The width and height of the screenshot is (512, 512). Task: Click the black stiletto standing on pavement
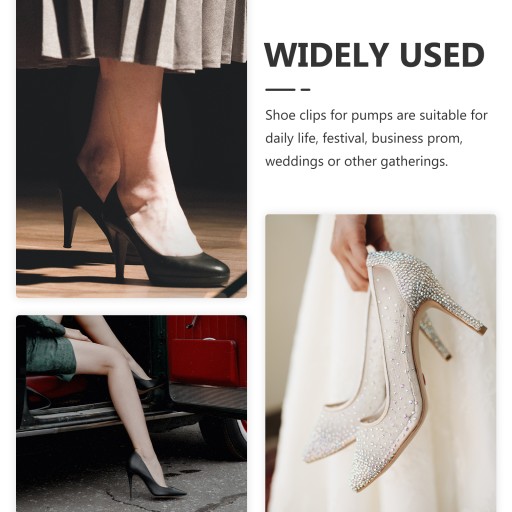[152, 475]
